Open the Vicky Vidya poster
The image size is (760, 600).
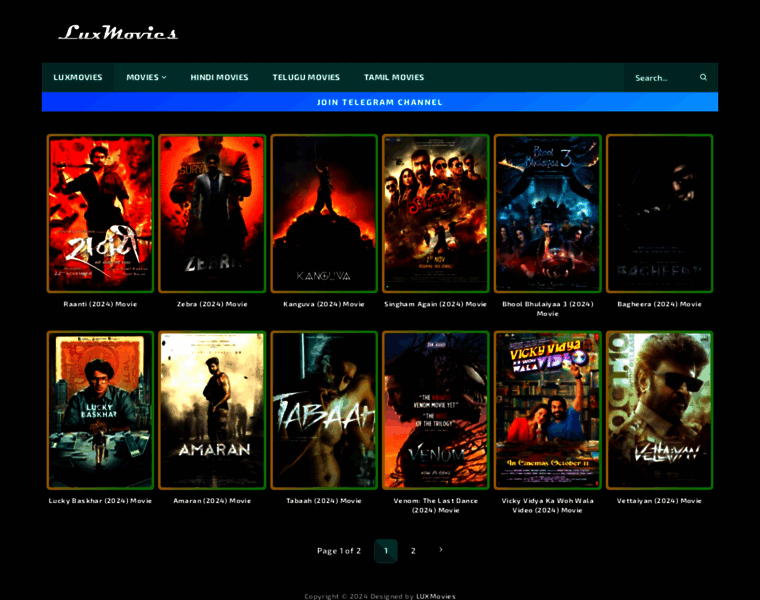pyautogui.click(x=548, y=410)
